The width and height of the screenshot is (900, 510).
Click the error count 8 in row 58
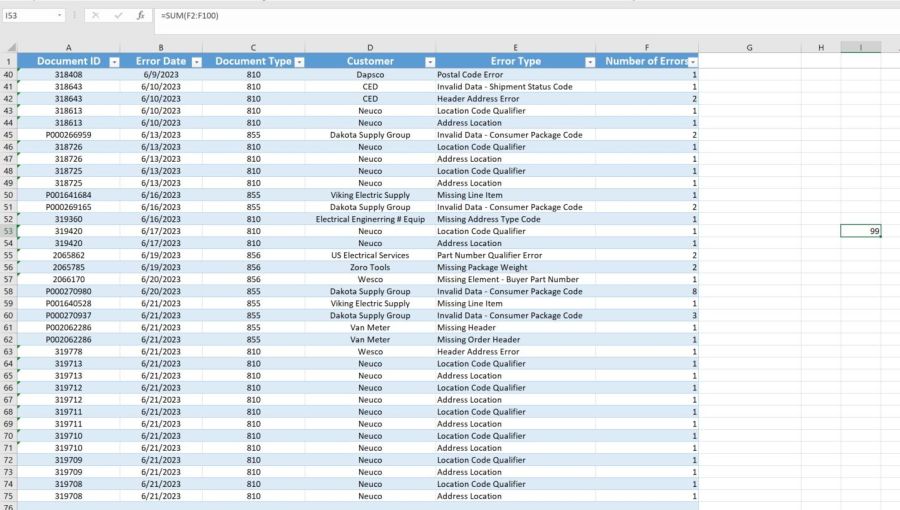point(647,291)
